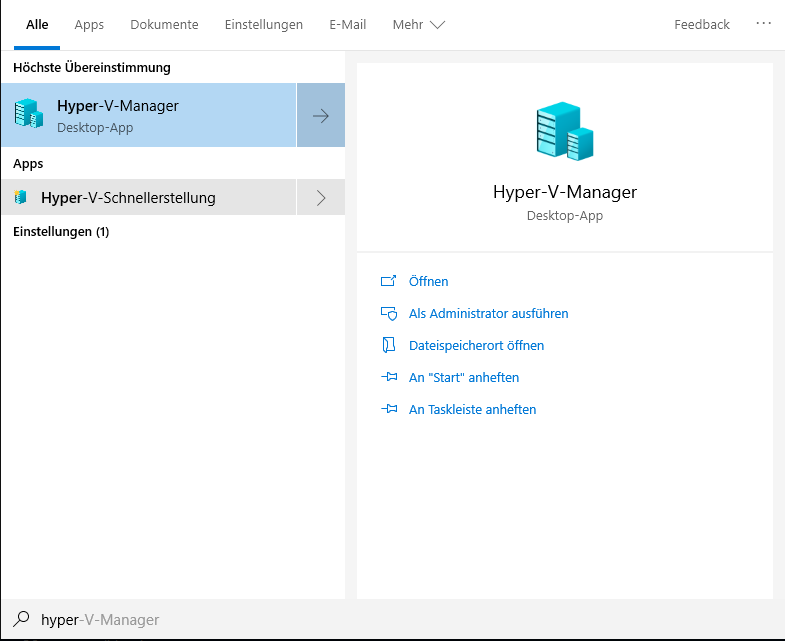Open the Einstellungen (1) results group
This screenshot has height=641, width=785.
click(x=61, y=232)
